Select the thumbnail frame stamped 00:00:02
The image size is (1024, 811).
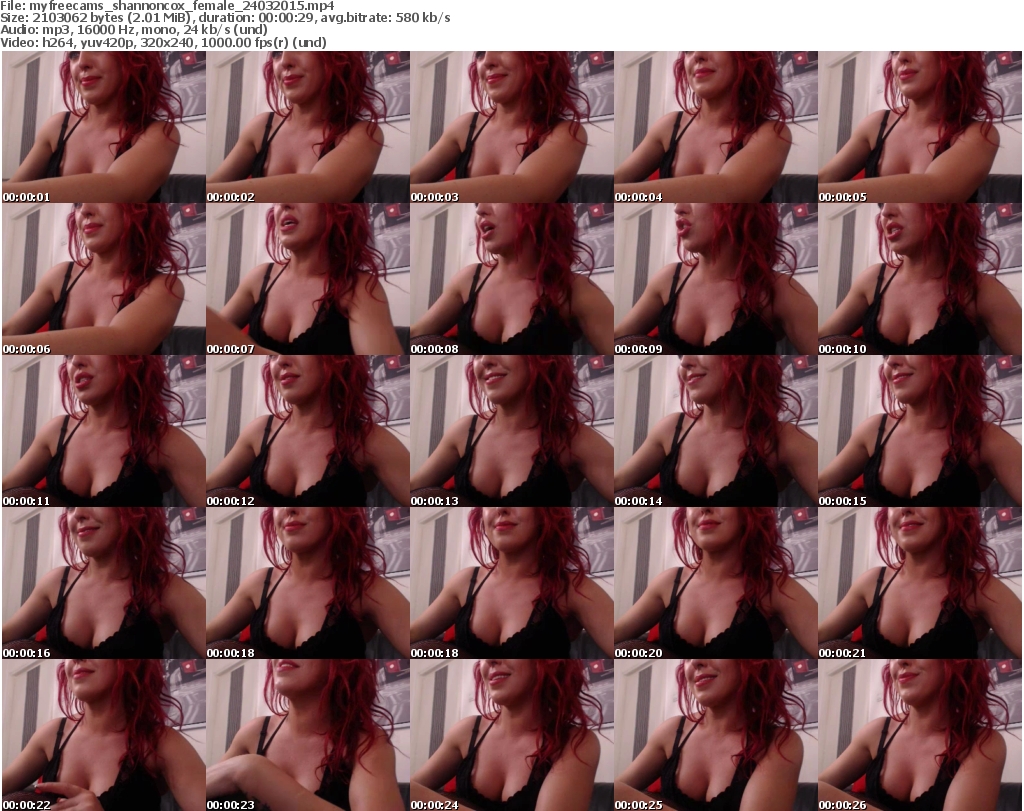pyautogui.click(x=308, y=127)
